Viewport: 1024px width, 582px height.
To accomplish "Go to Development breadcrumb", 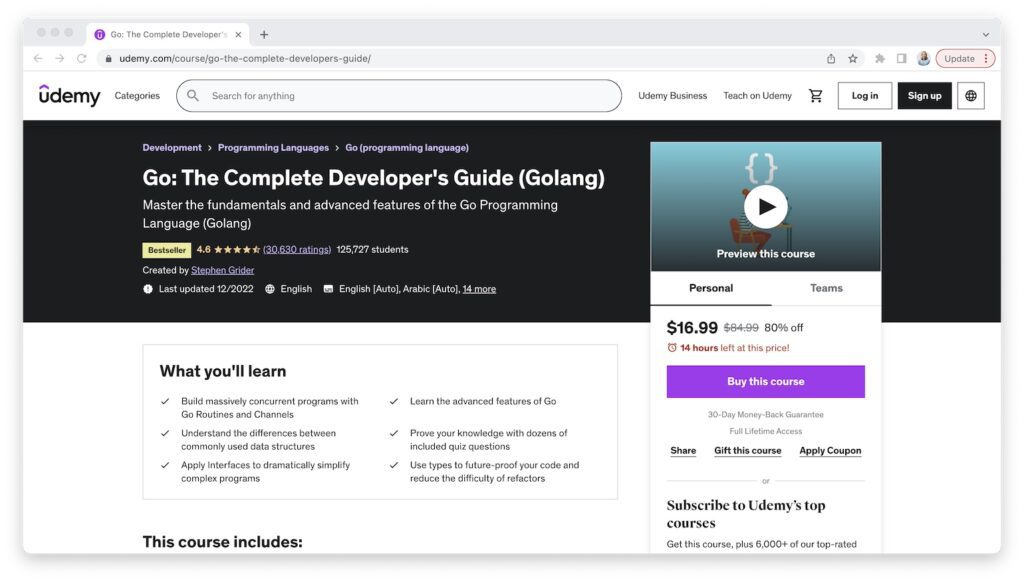I will (172, 148).
